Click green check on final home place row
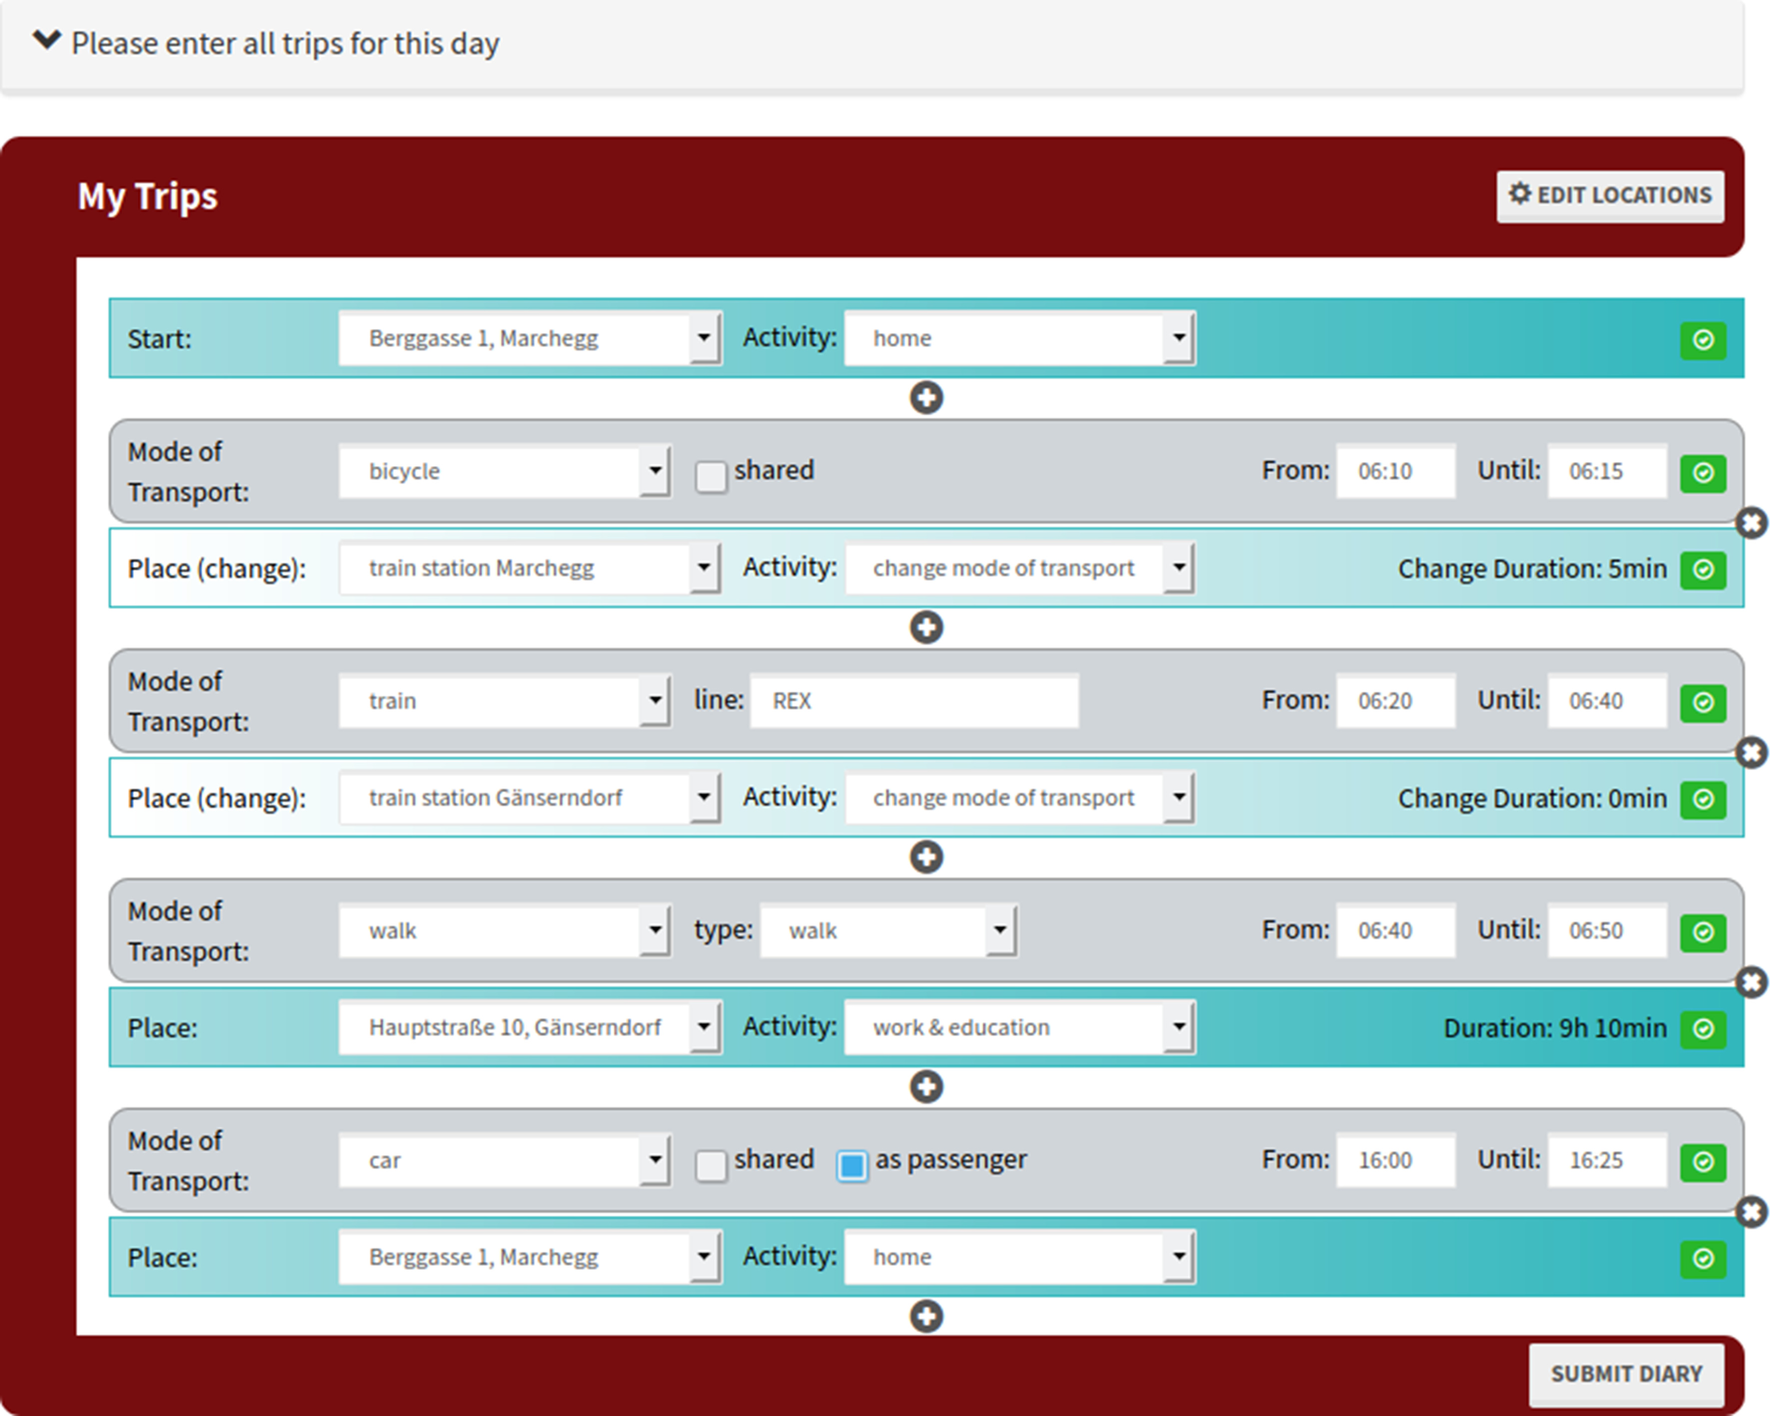 click(1703, 1259)
